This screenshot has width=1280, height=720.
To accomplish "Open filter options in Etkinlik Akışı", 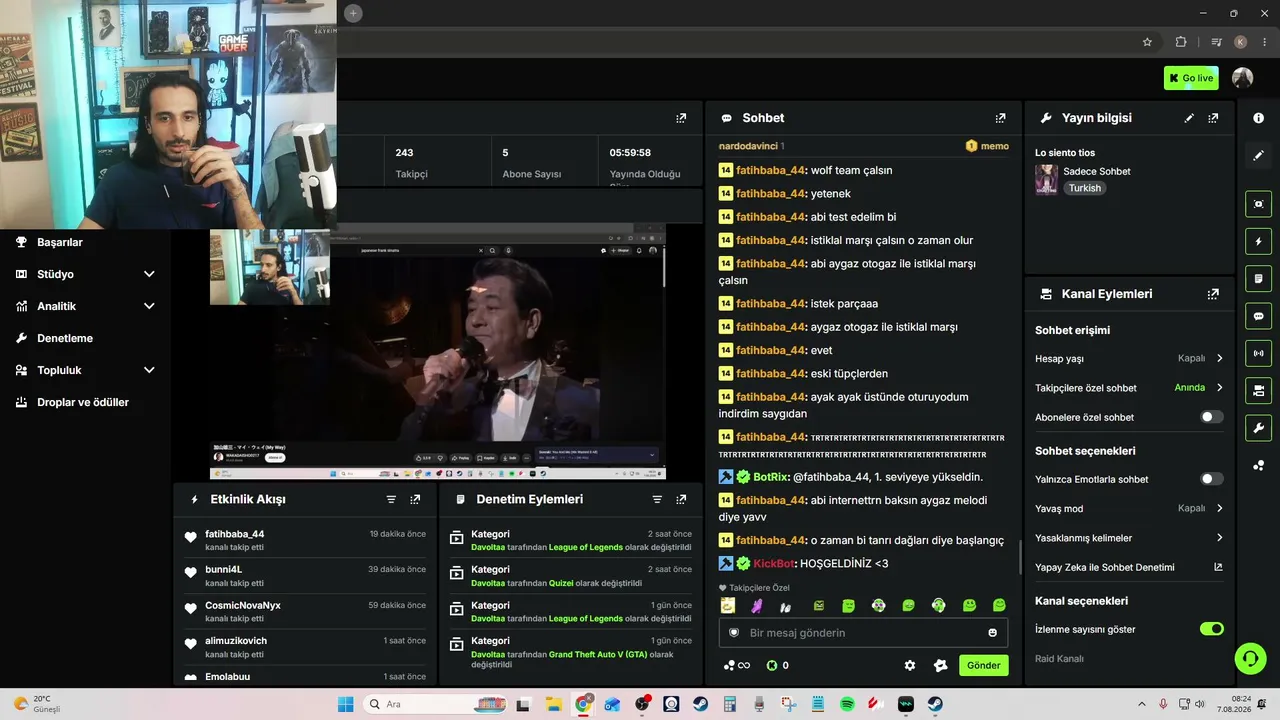I will [x=391, y=499].
